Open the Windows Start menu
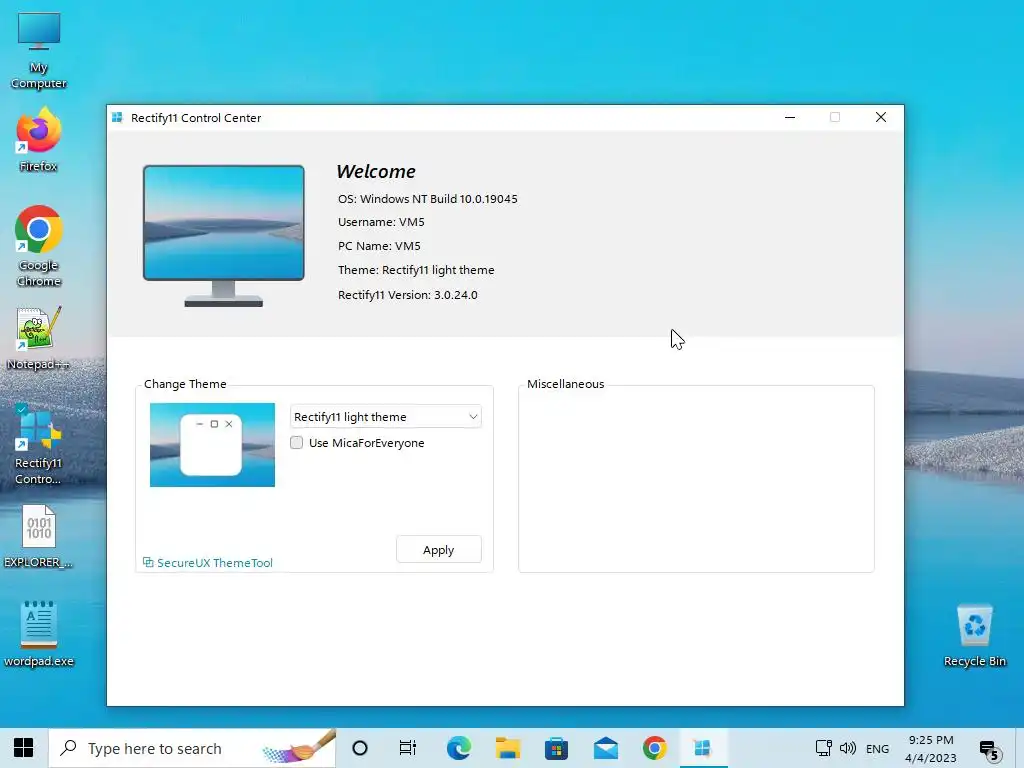The height and width of the screenshot is (768, 1024). click(24, 748)
